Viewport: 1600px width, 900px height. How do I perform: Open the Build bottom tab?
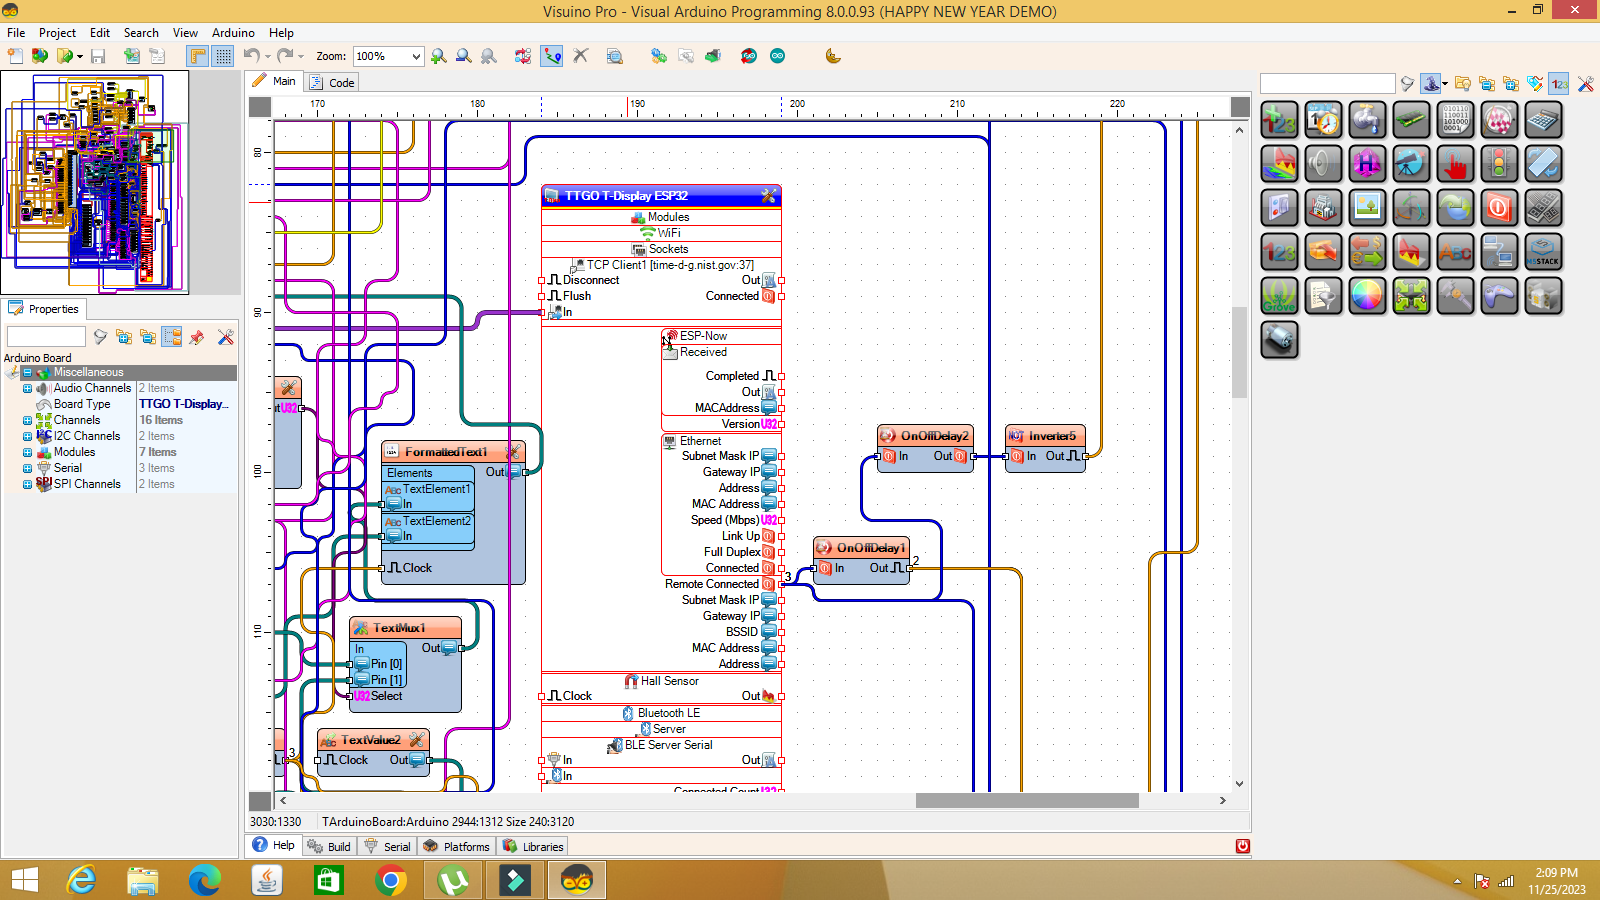coord(329,846)
